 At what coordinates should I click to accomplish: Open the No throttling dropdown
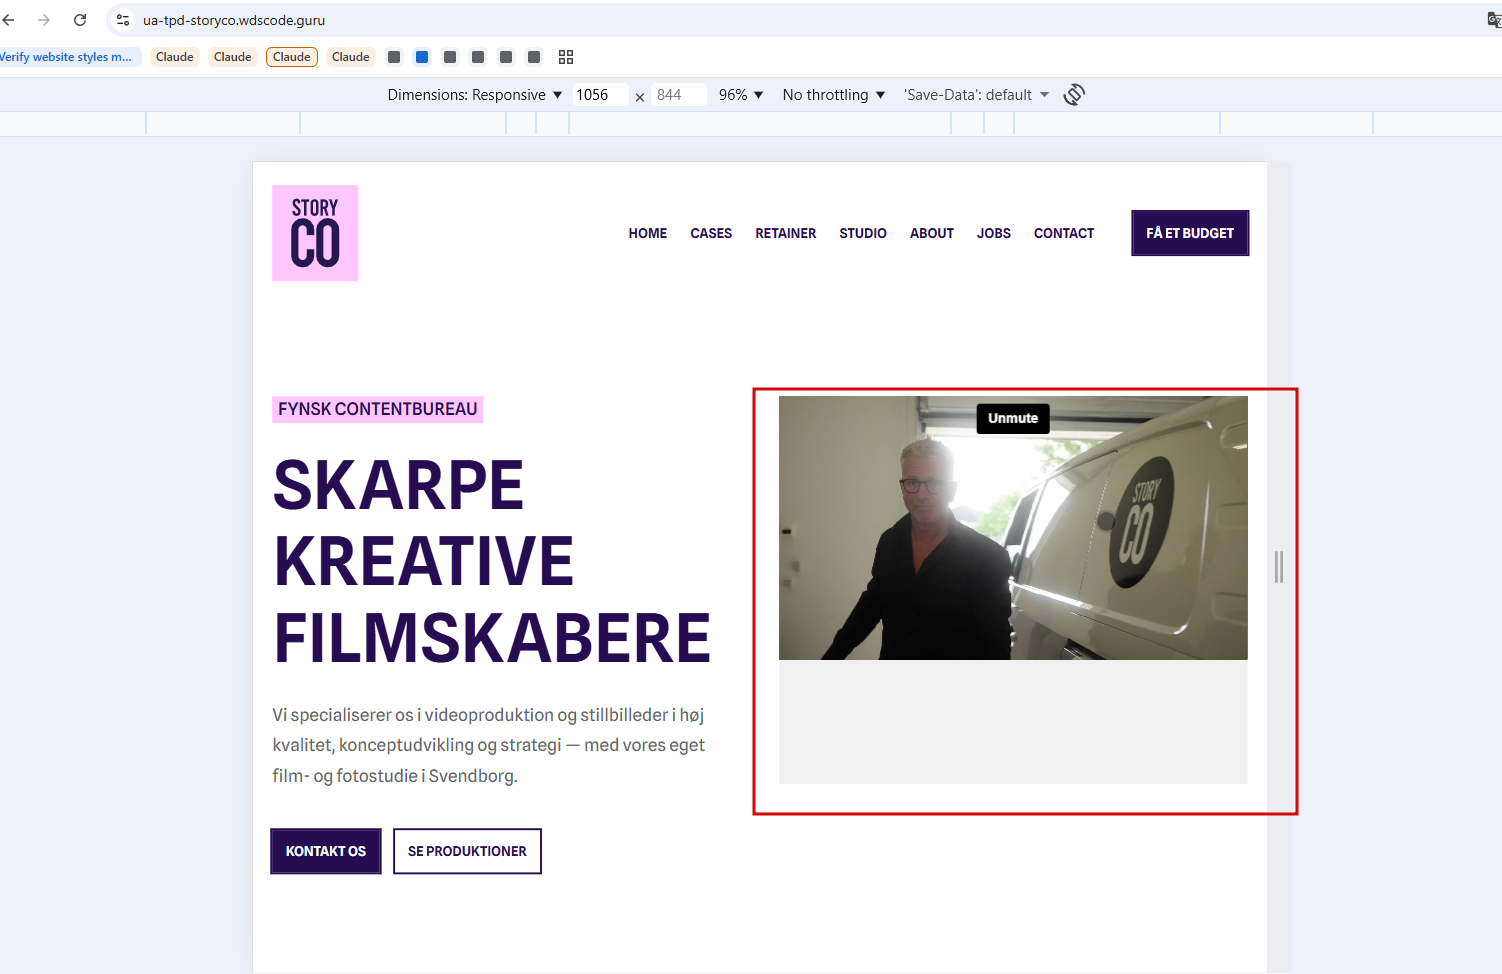point(834,95)
